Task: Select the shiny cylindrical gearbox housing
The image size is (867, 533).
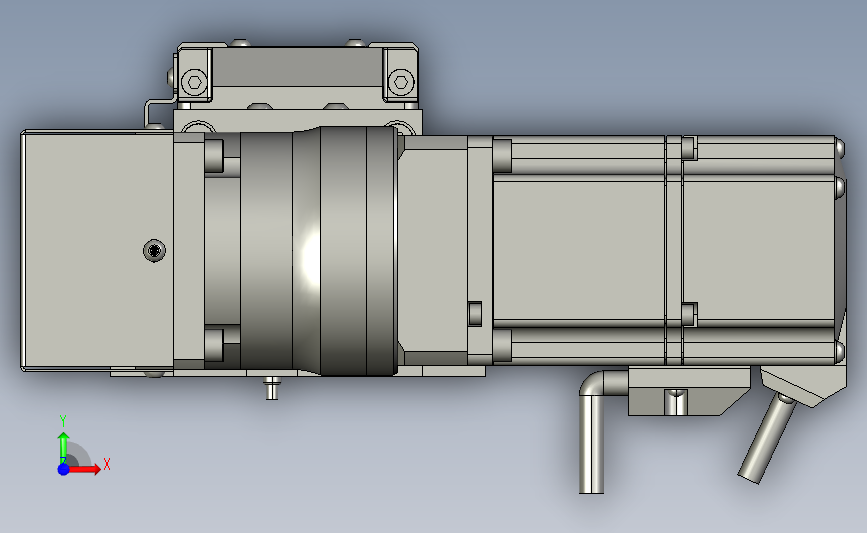Action: click(x=318, y=251)
